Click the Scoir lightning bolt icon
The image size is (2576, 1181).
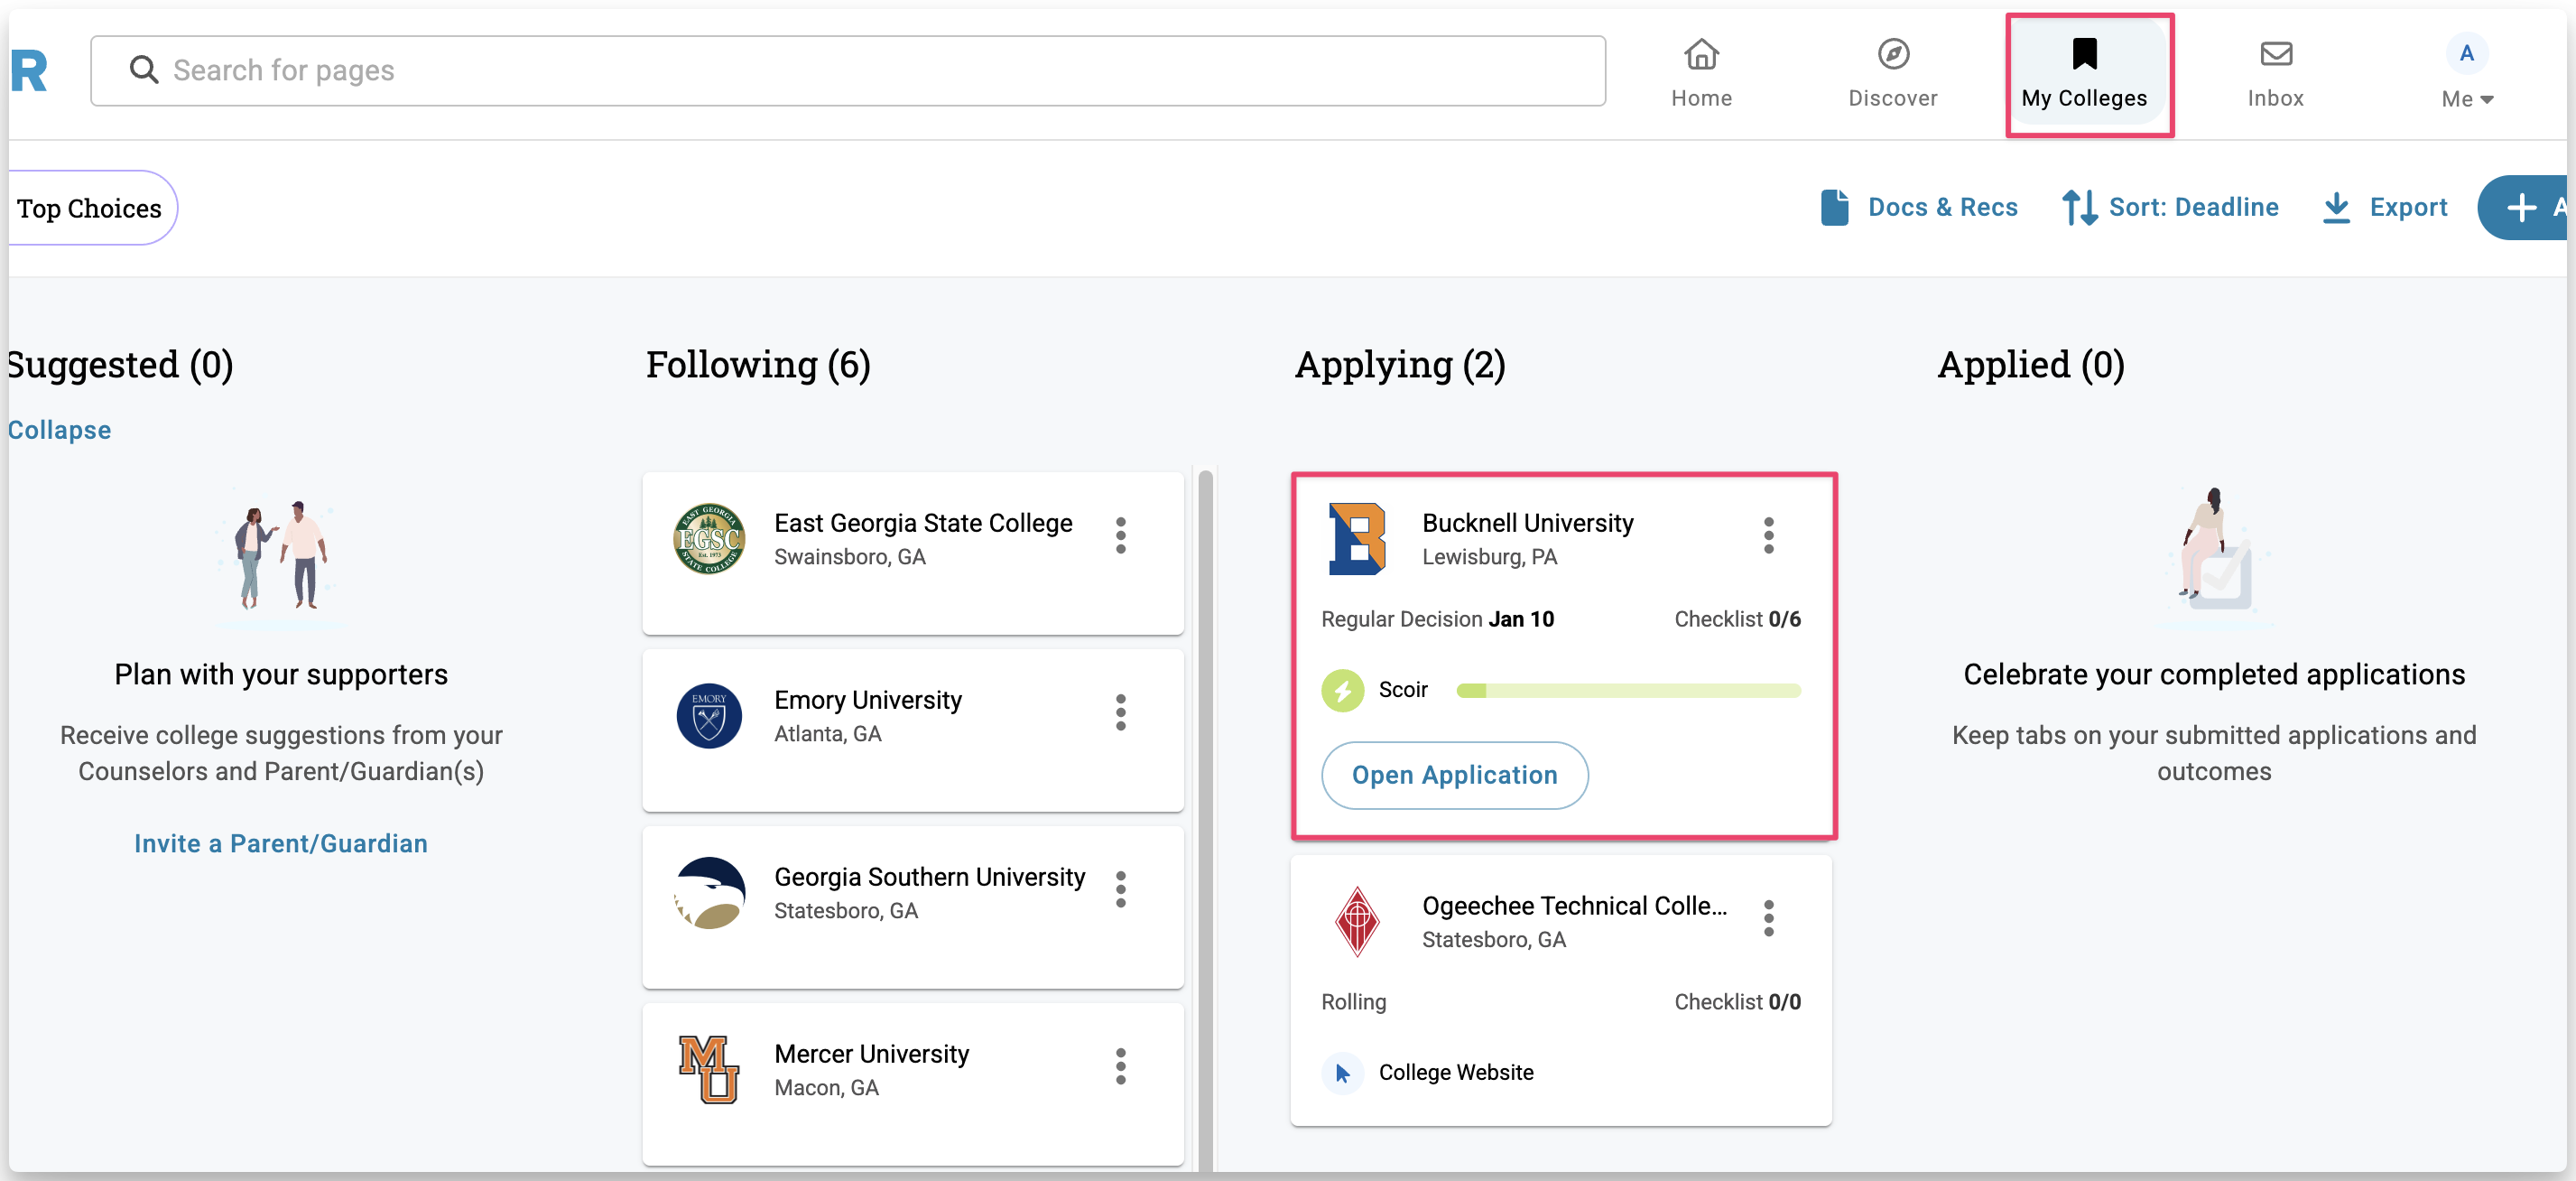(1342, 690)
